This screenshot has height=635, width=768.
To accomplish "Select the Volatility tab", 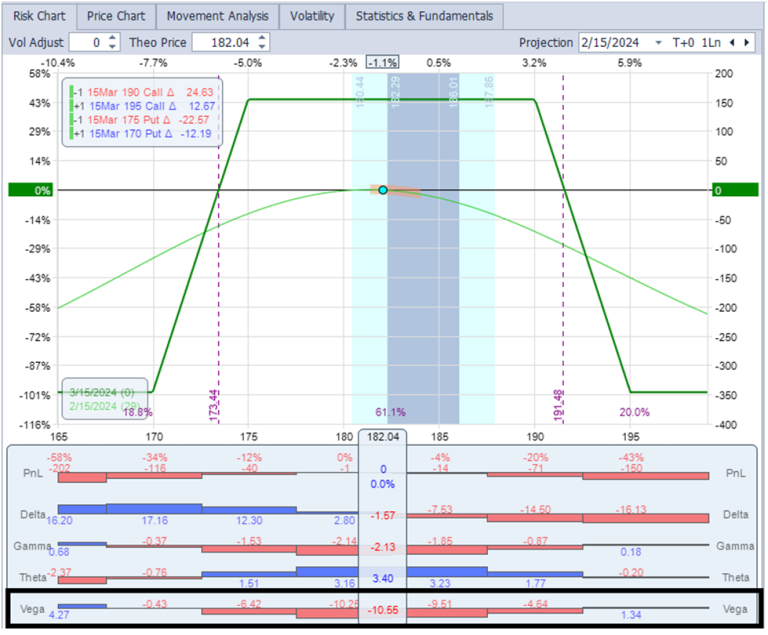I will click(312, 16).
